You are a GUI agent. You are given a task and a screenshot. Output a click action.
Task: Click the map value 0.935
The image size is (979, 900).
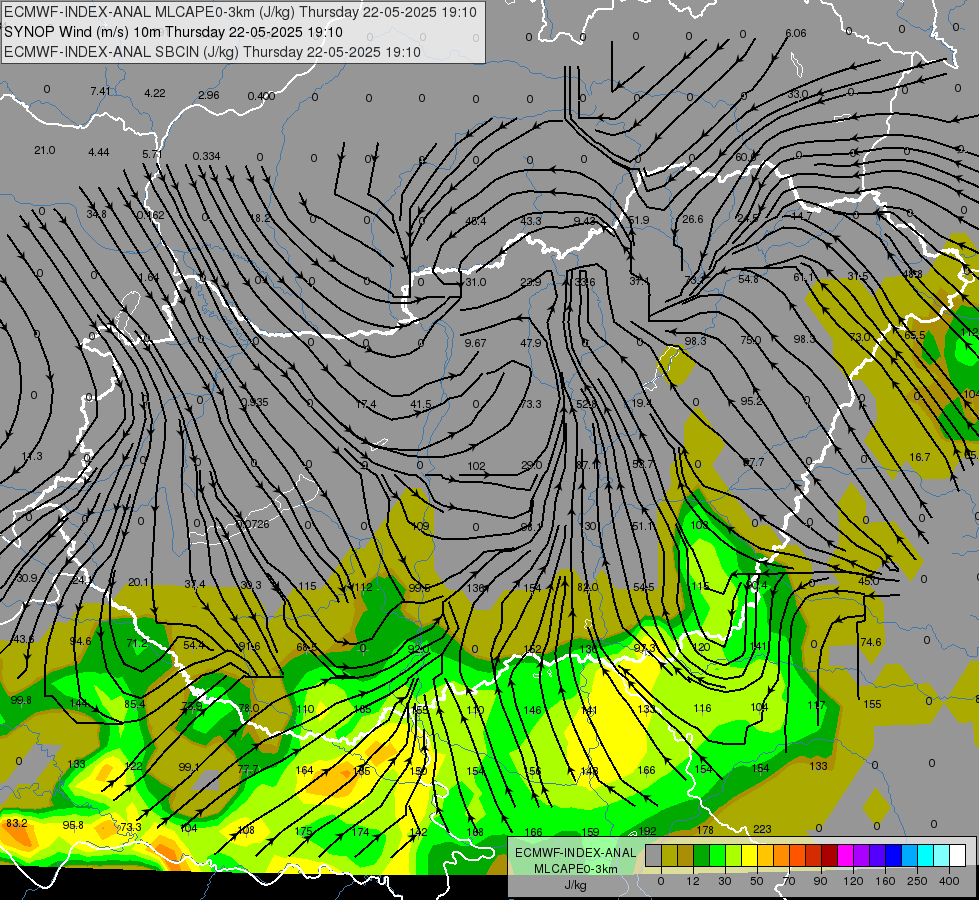coord(255,402)
